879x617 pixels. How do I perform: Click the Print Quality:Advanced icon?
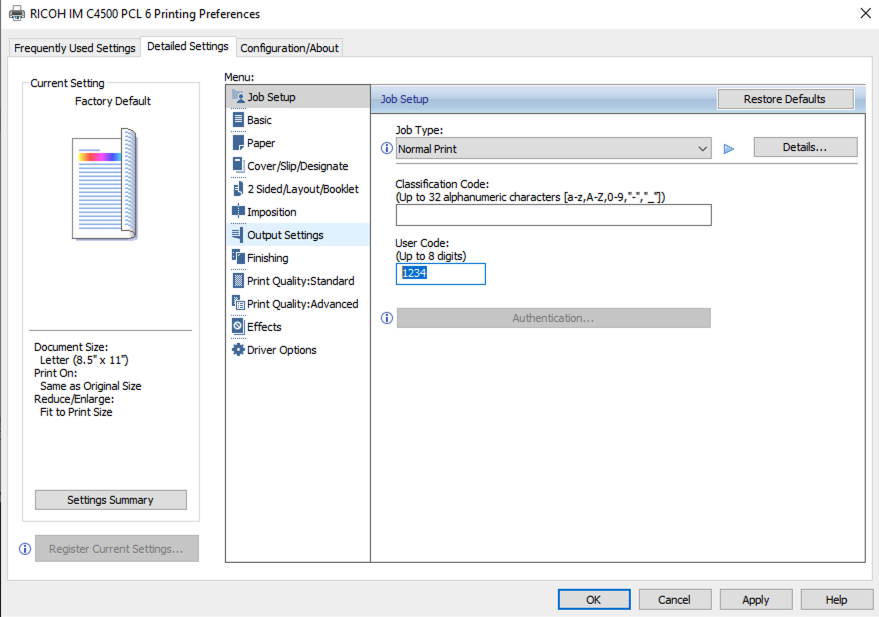[238, 303]
